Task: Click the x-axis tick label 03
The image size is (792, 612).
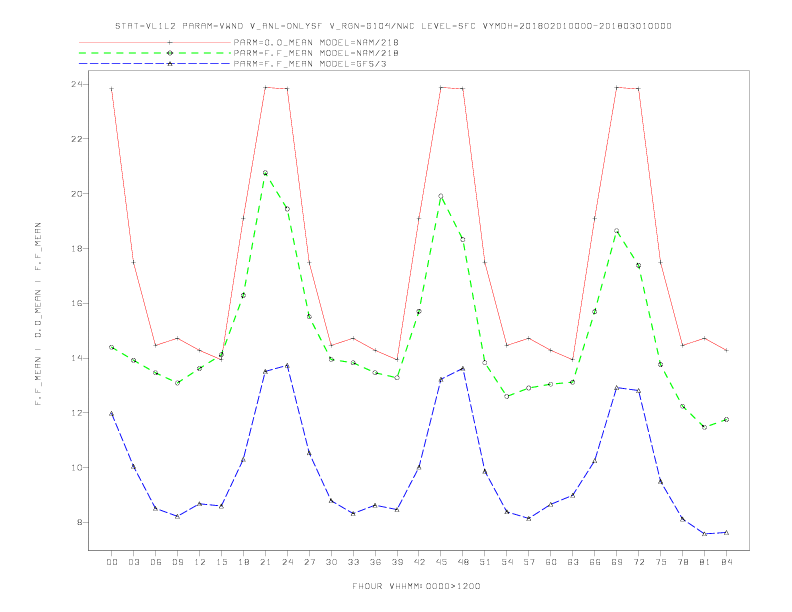Action: pyautogui.click(x=133, y=562)
